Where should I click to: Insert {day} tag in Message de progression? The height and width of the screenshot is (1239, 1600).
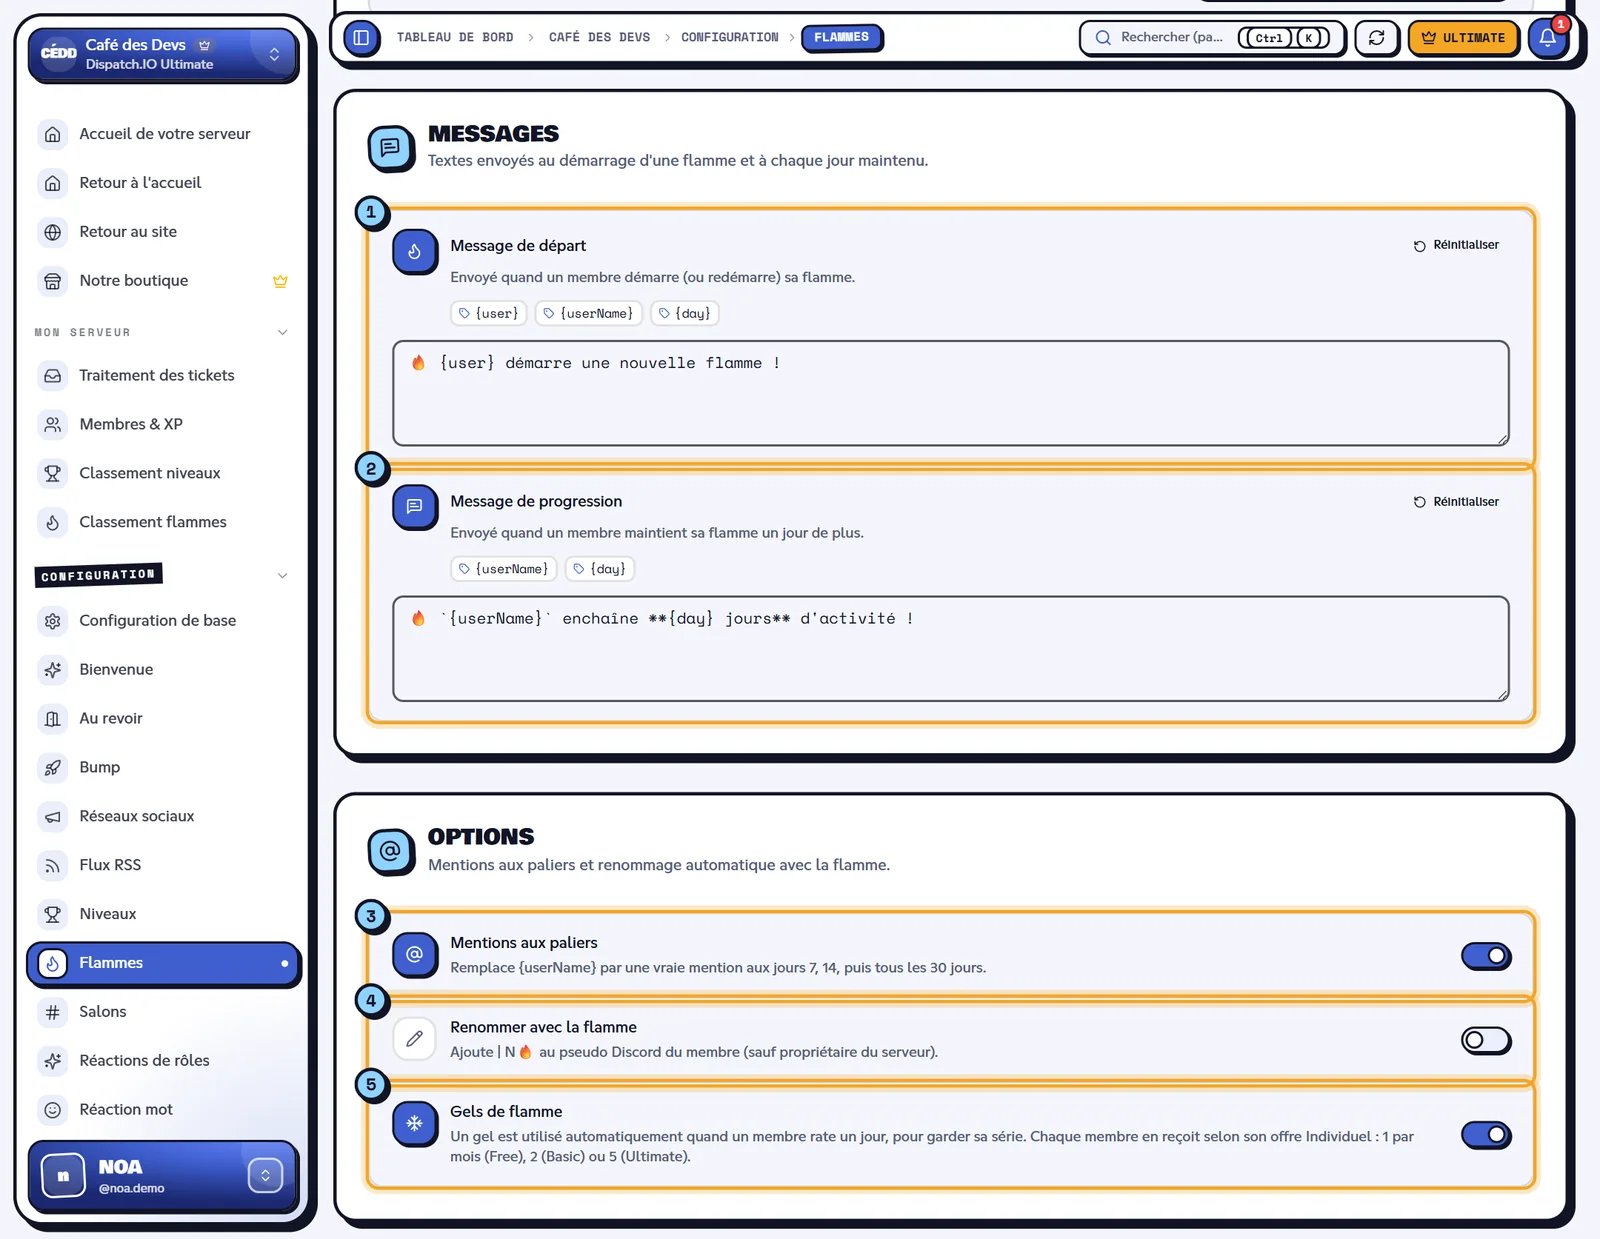coord(600,569)
